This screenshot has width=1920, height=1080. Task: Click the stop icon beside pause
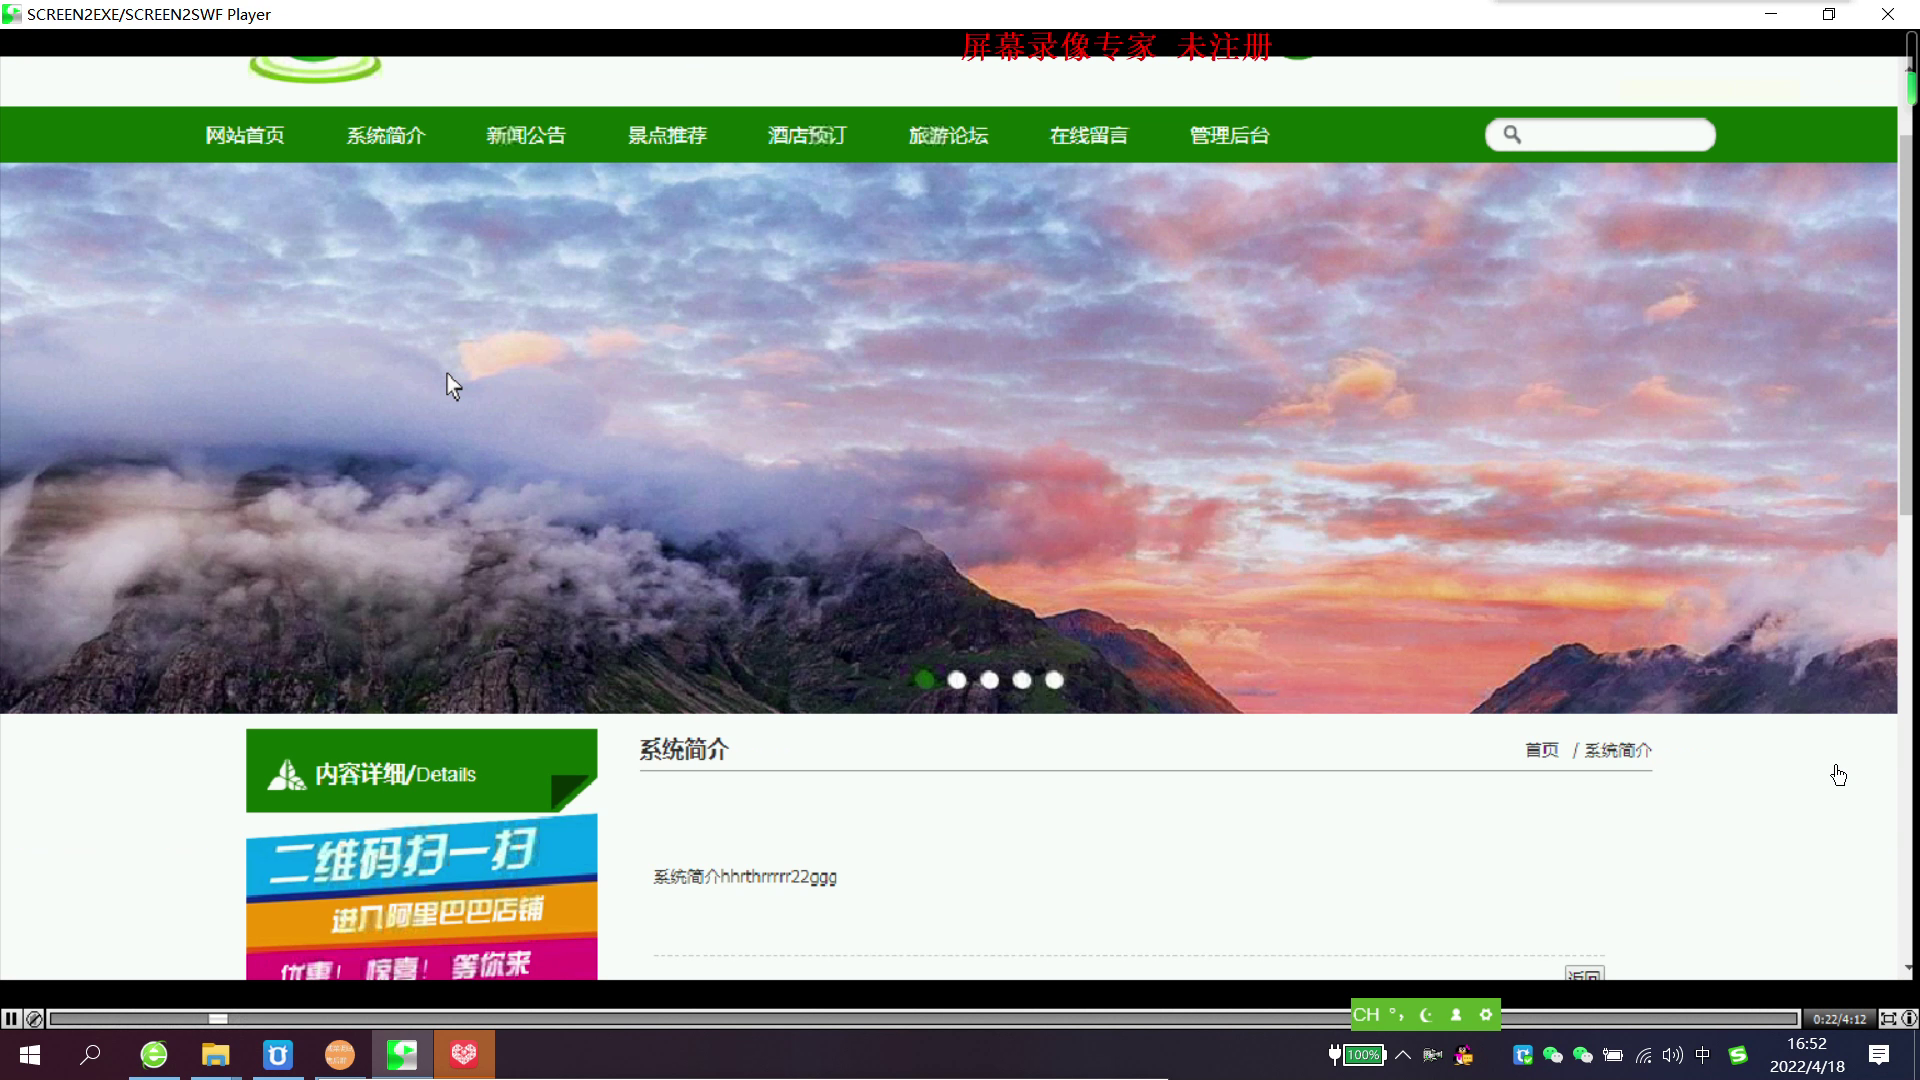tap(34, 1018)
